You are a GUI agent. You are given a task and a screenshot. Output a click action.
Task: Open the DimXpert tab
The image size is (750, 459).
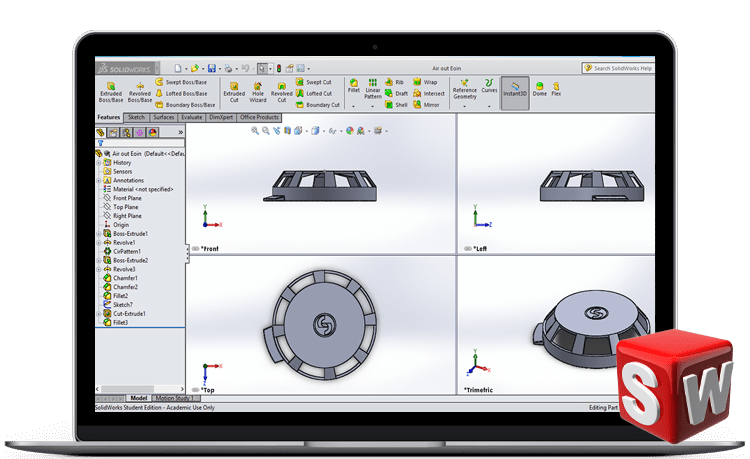pos(221,117)
